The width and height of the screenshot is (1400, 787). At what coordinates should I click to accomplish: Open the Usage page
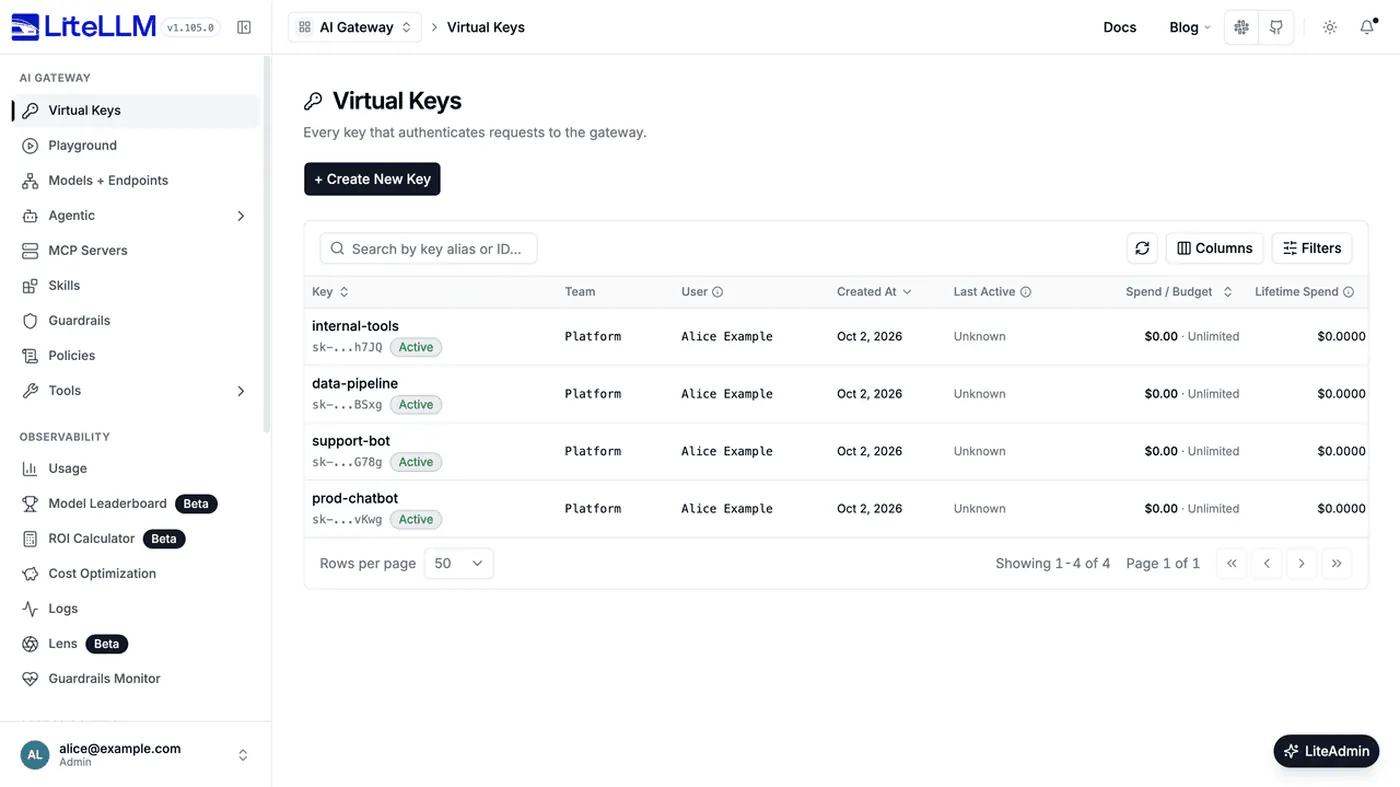(135, 468)
